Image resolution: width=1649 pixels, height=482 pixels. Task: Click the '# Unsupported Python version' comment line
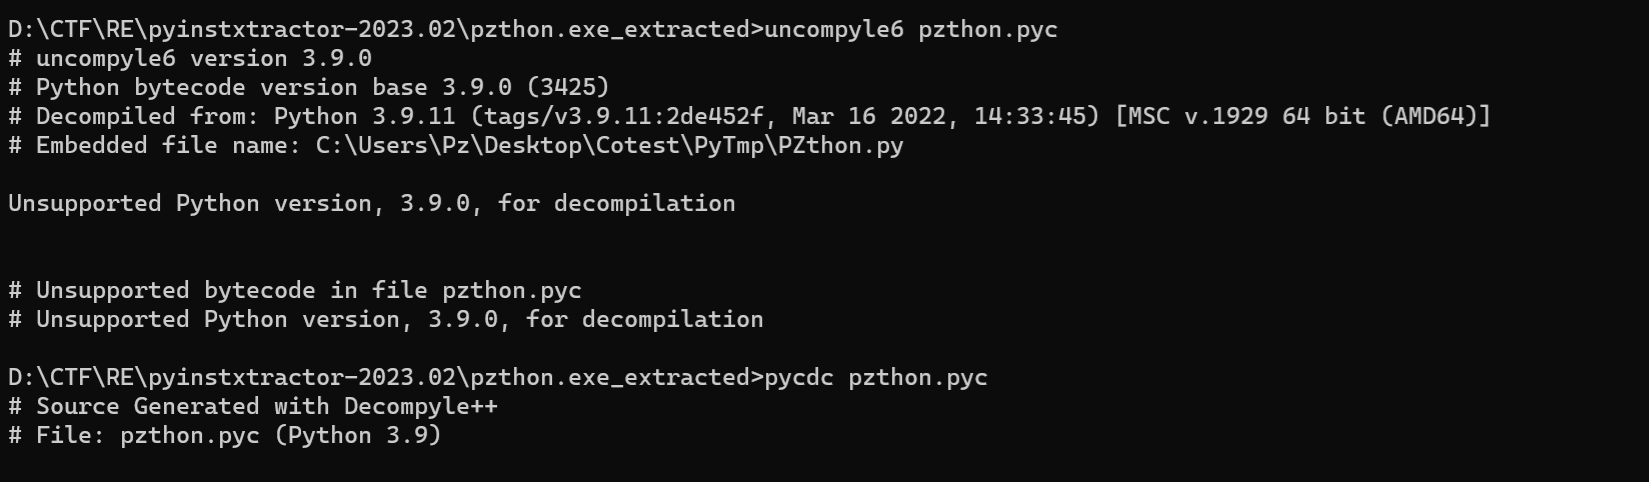[x=385, y=320]
